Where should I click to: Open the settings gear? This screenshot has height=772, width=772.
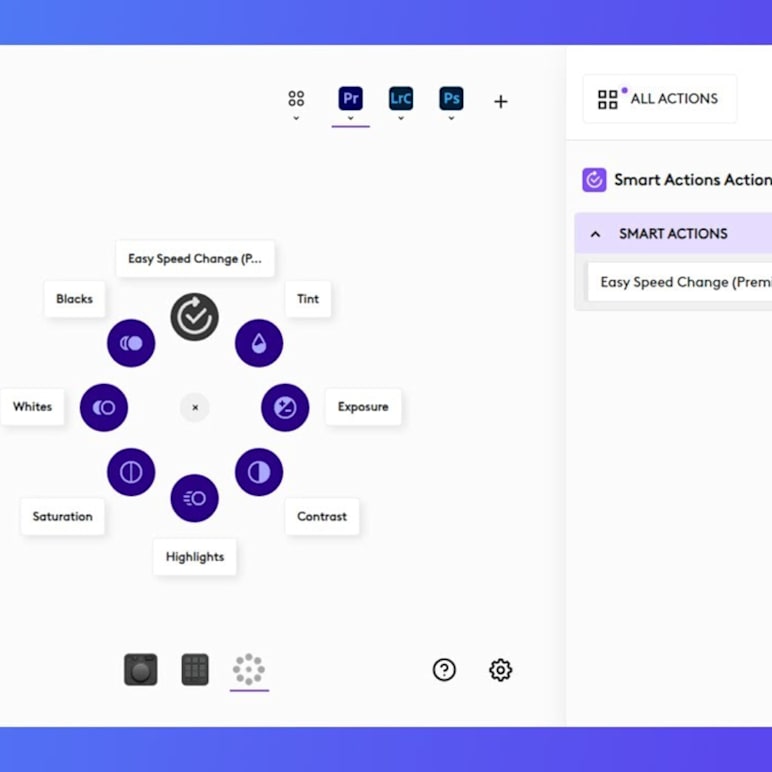(501, 670)
